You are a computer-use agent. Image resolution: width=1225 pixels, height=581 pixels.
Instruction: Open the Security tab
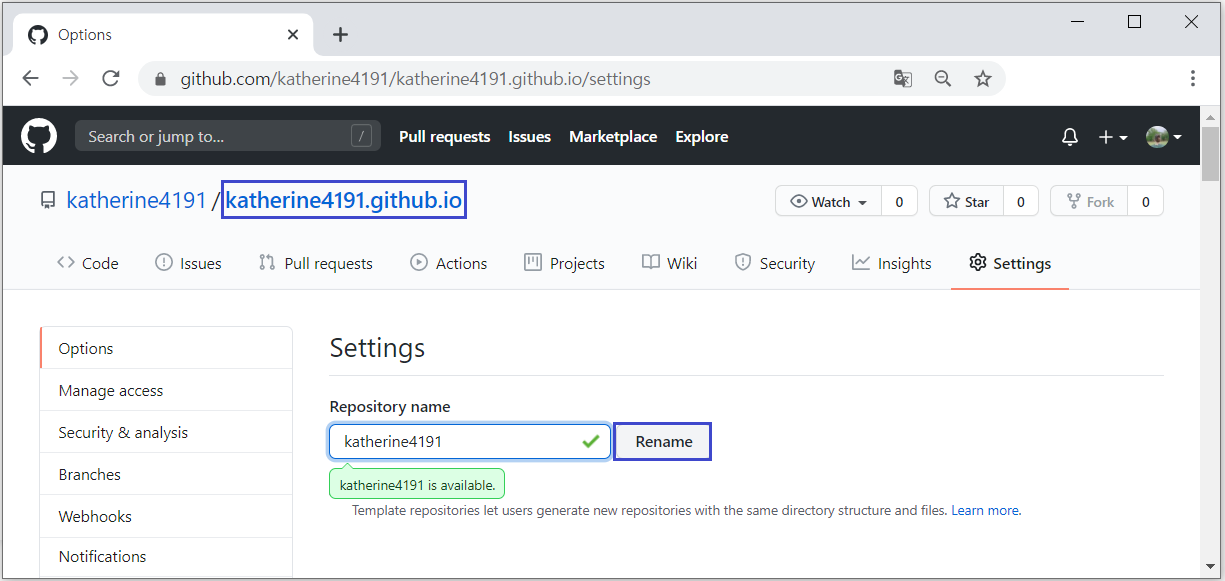coord(774,263)
